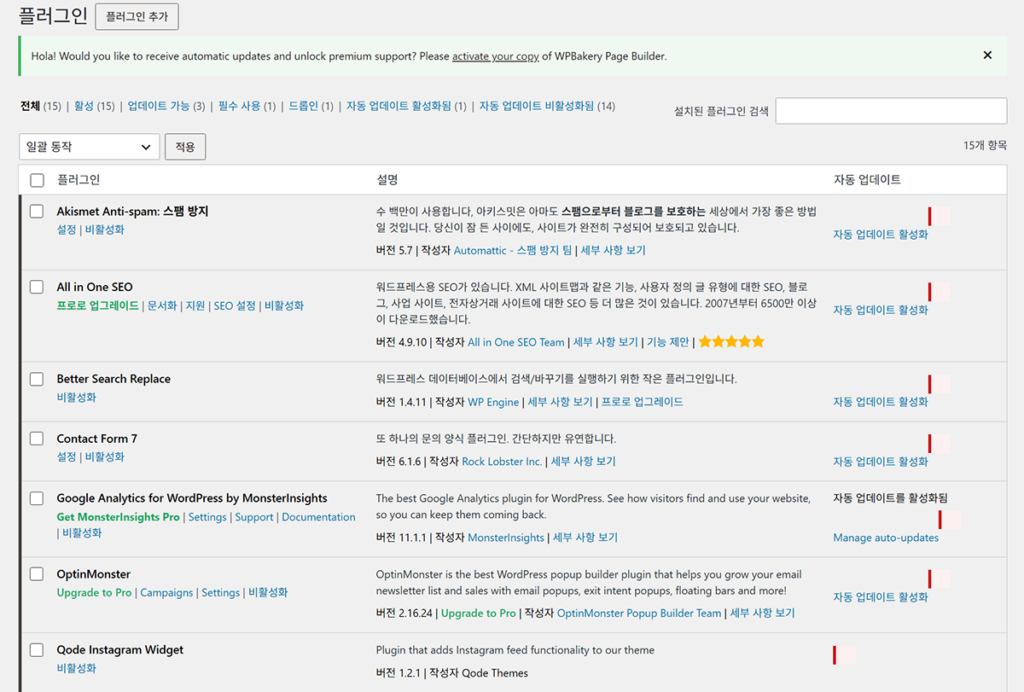The height and width of the screenshot is (692, 1024).
Task: Tick the OptinMonster plugin checkbox
Action: pyautogui.click(x=37, y=574)
